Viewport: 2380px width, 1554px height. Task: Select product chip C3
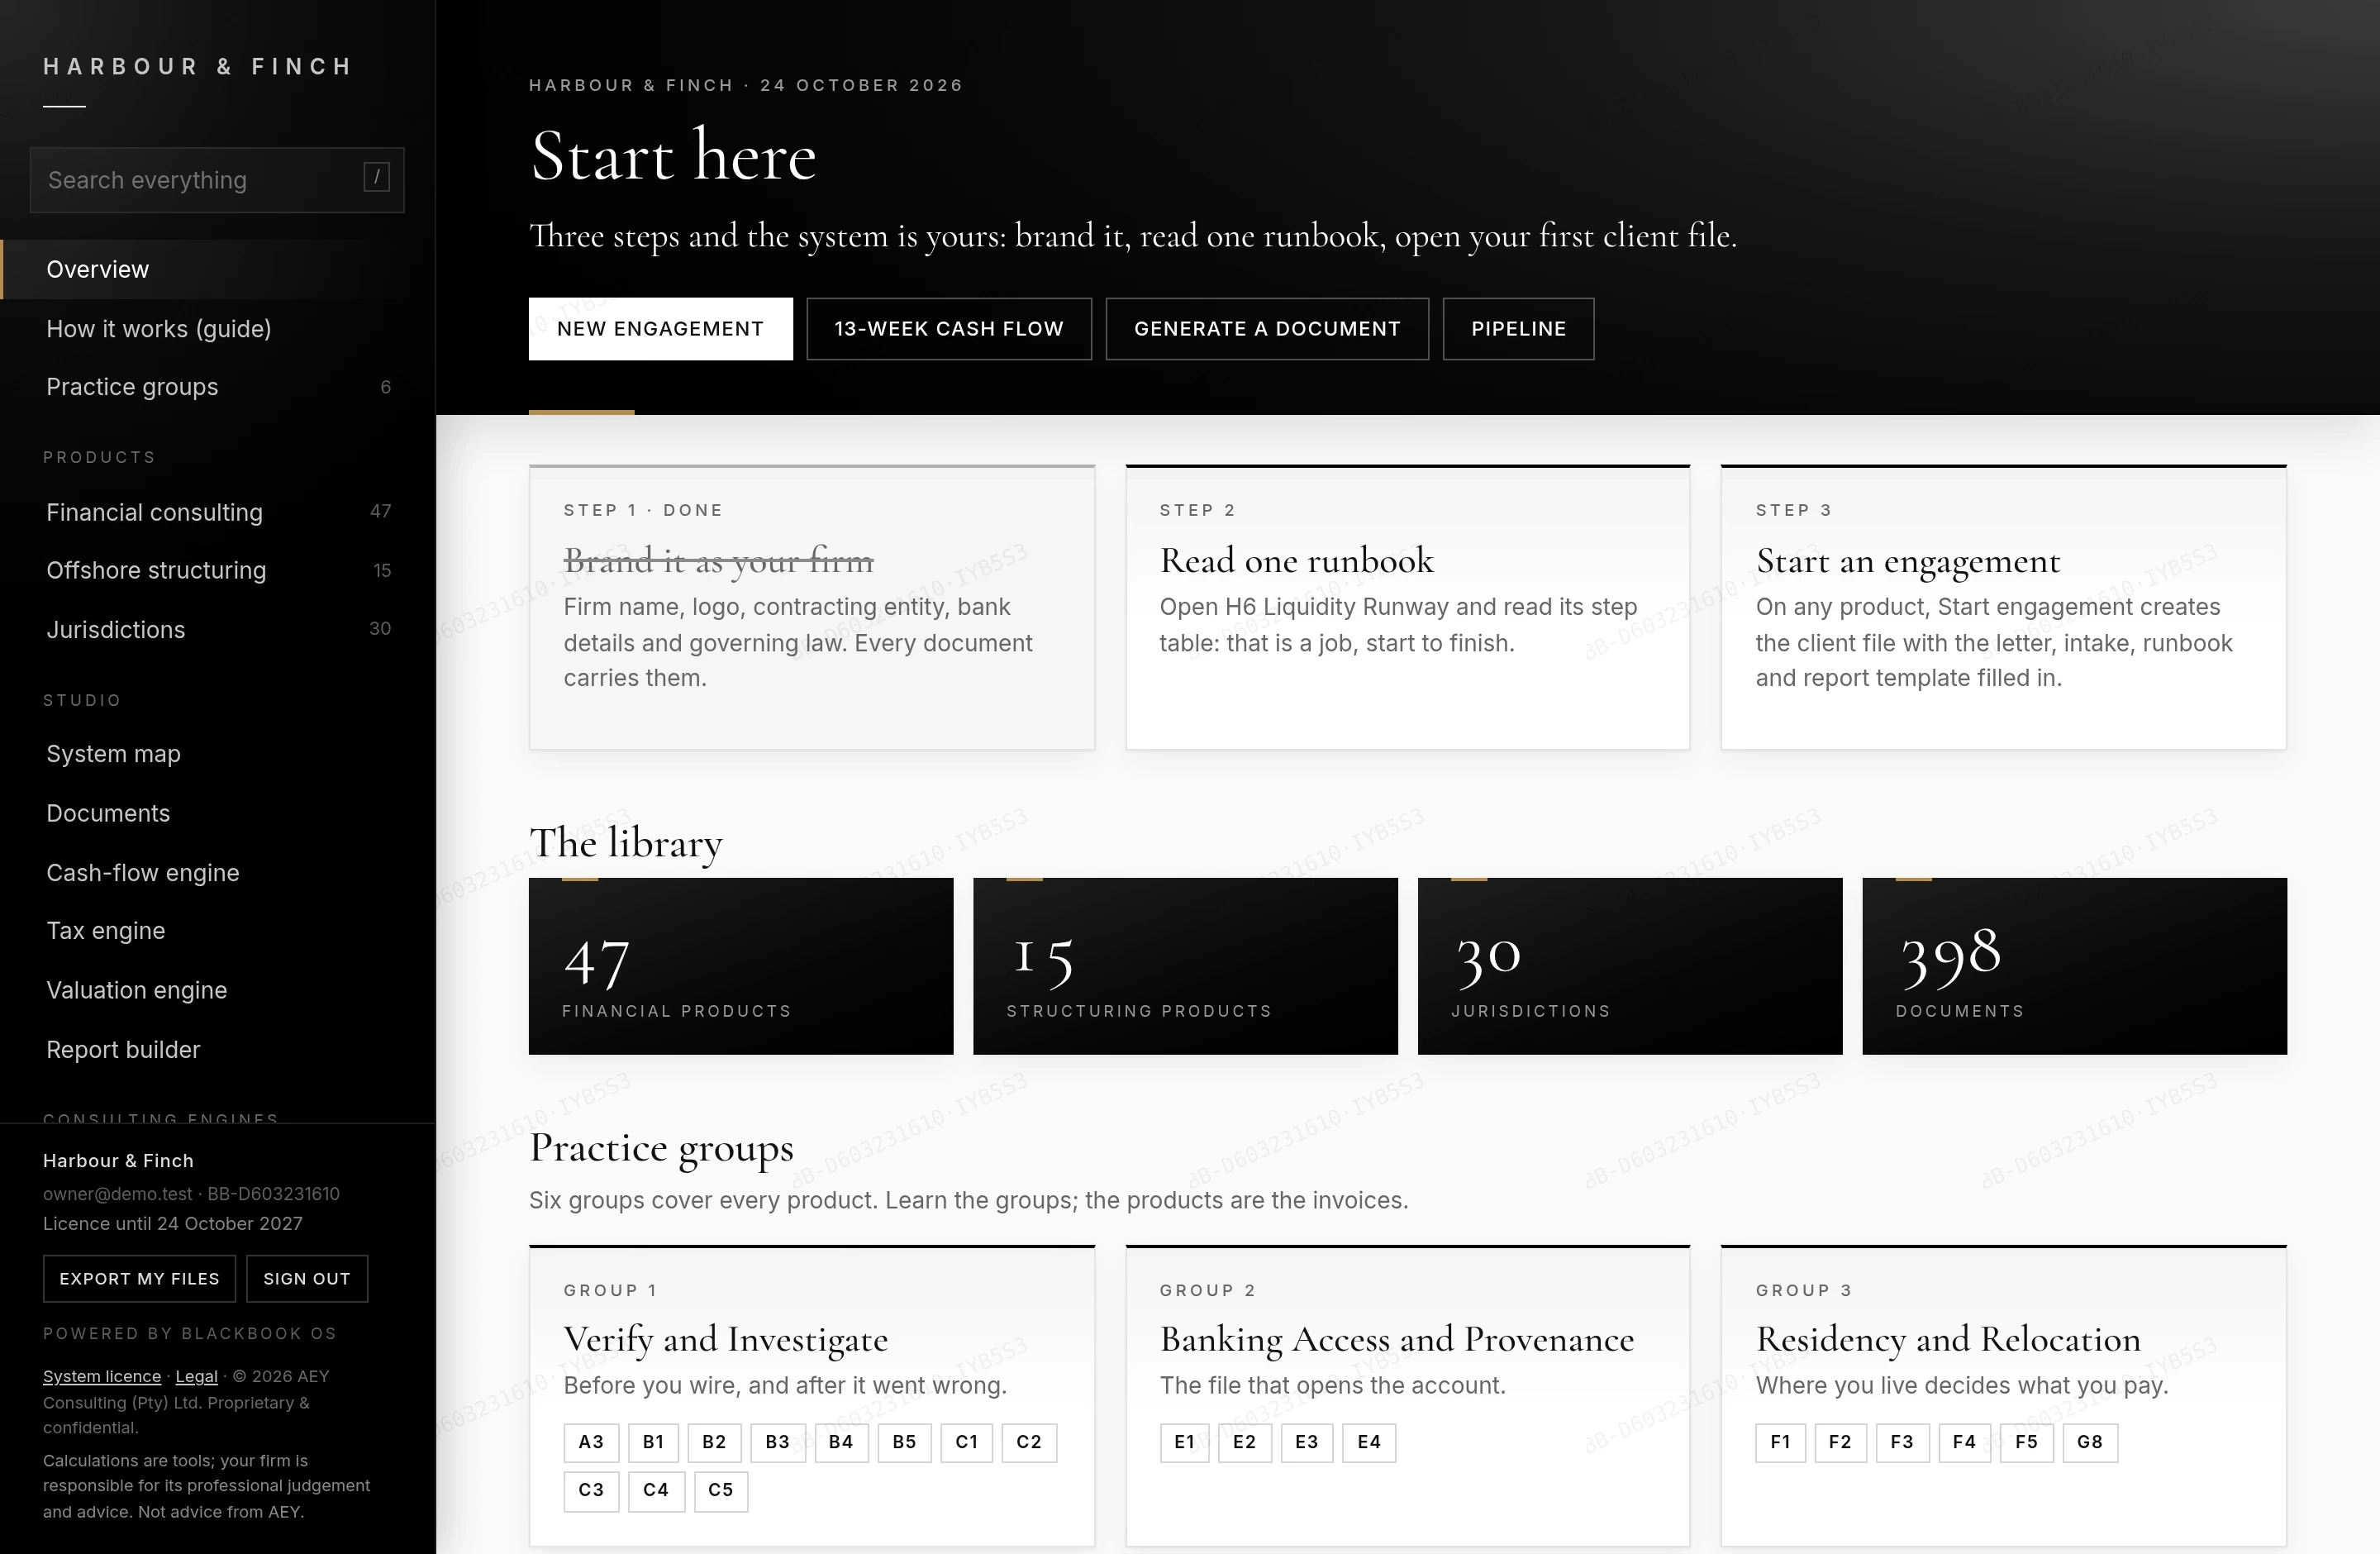[x=591, y=1491]
